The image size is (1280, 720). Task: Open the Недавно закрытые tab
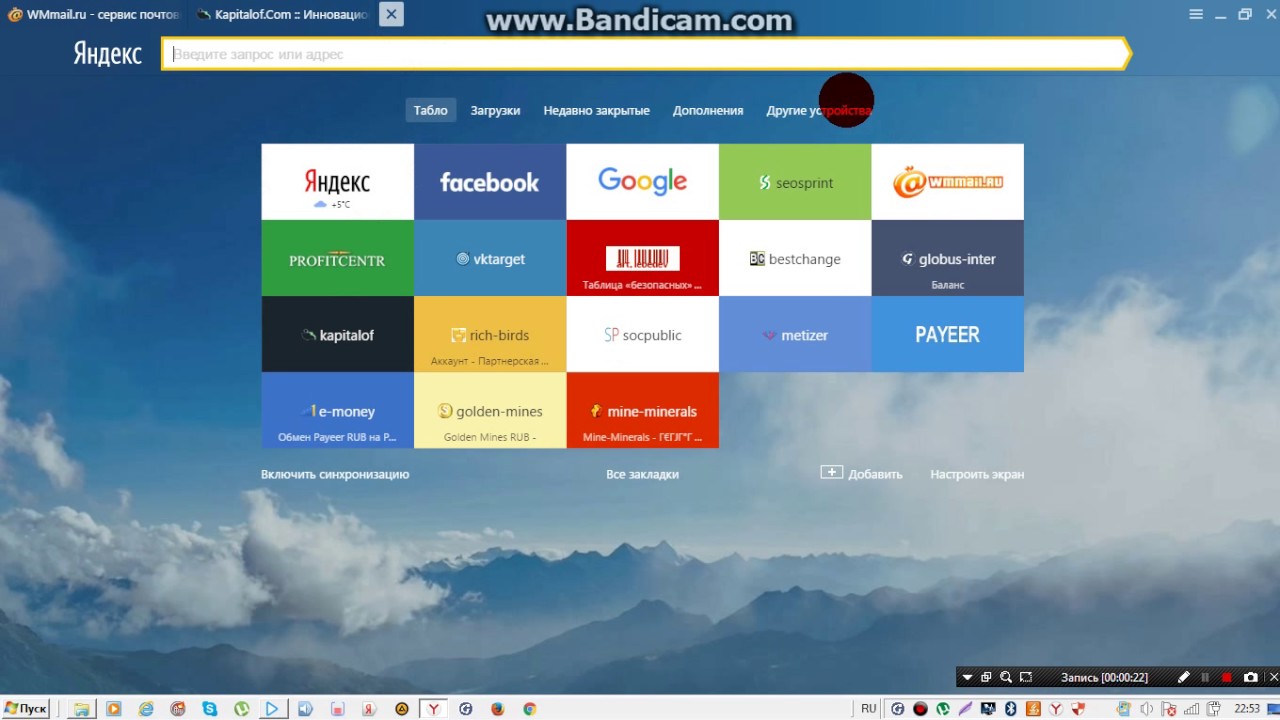point(596,111)
